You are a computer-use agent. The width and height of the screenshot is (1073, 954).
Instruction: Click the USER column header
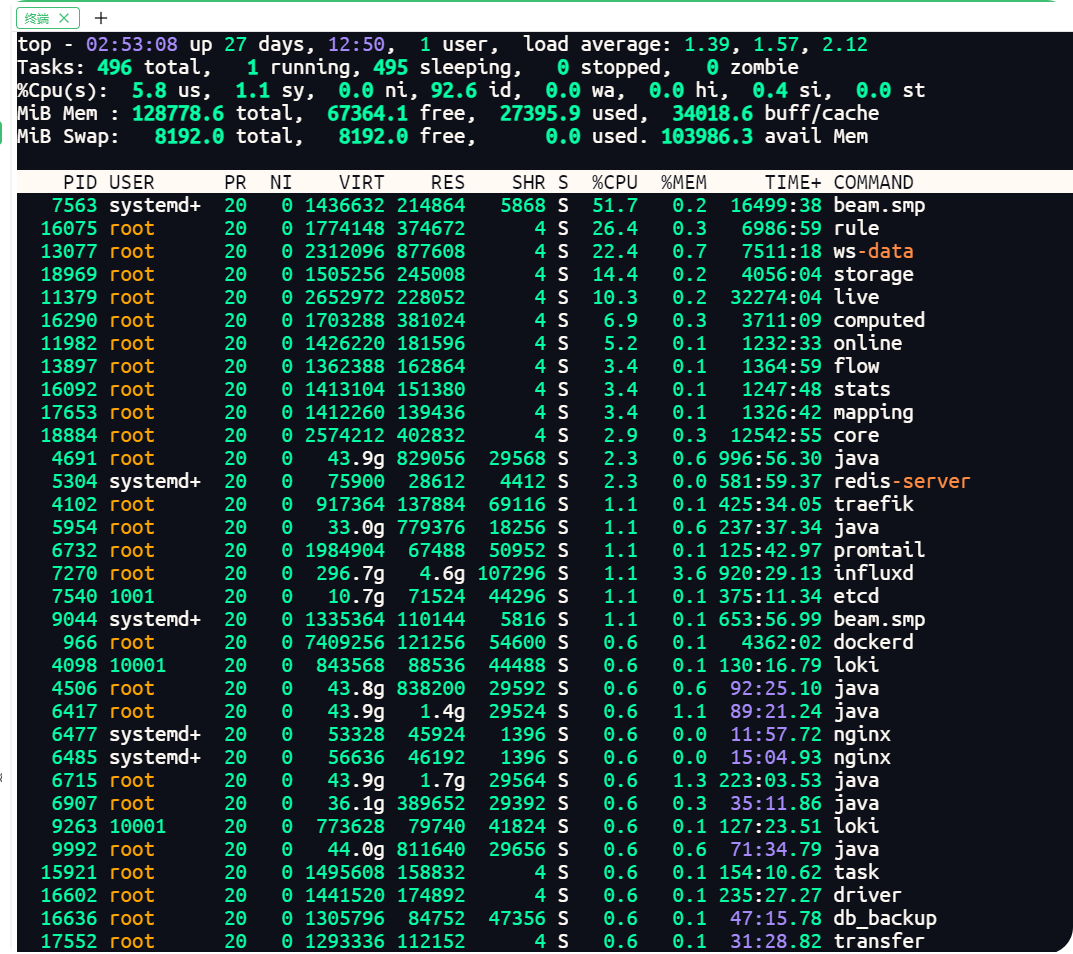pos(131,183)
